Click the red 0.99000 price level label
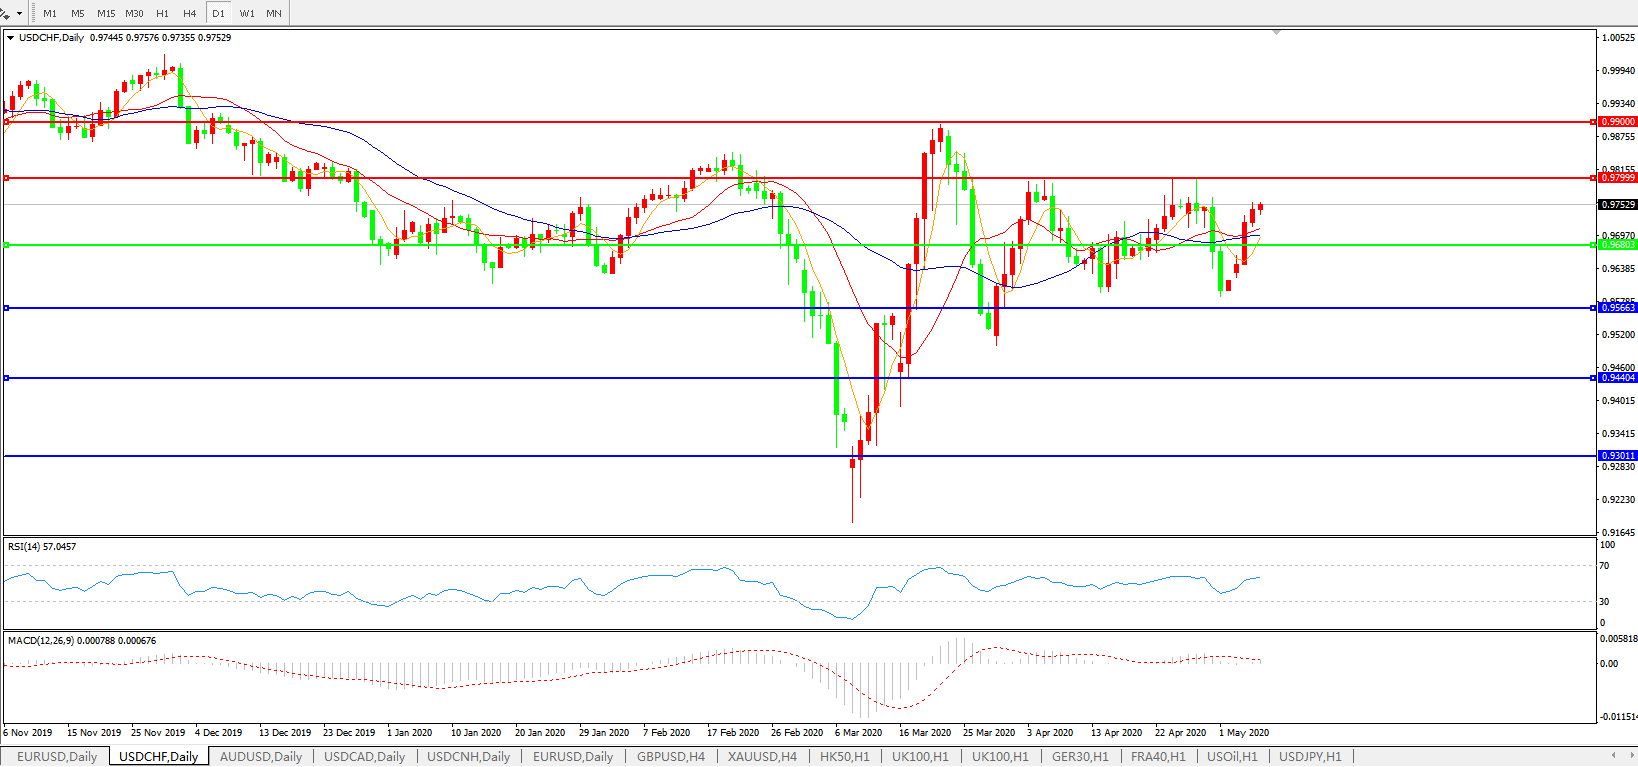 1617,122
